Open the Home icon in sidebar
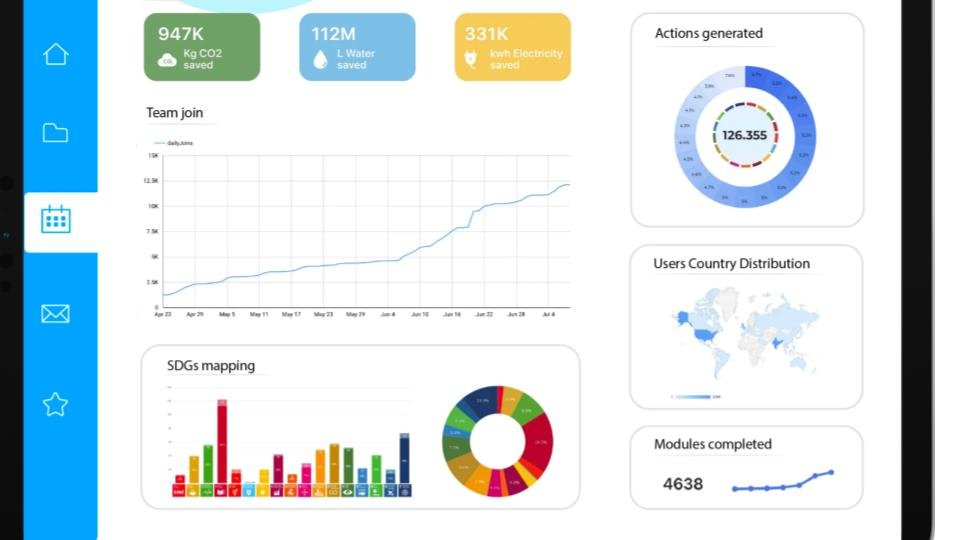This screenshot has height=540, width=960. coord(56,54)
